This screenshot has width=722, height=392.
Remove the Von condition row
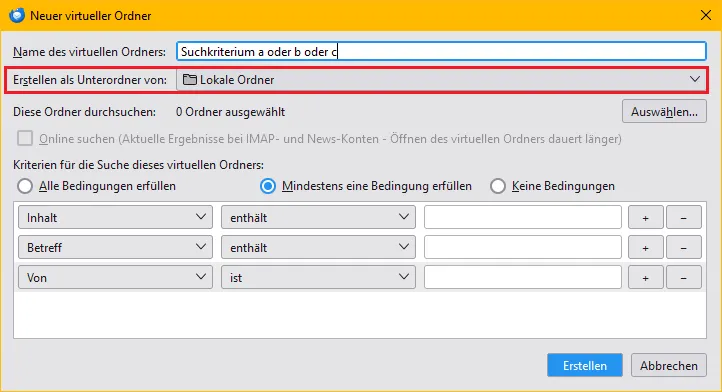(x=684, y=277)
